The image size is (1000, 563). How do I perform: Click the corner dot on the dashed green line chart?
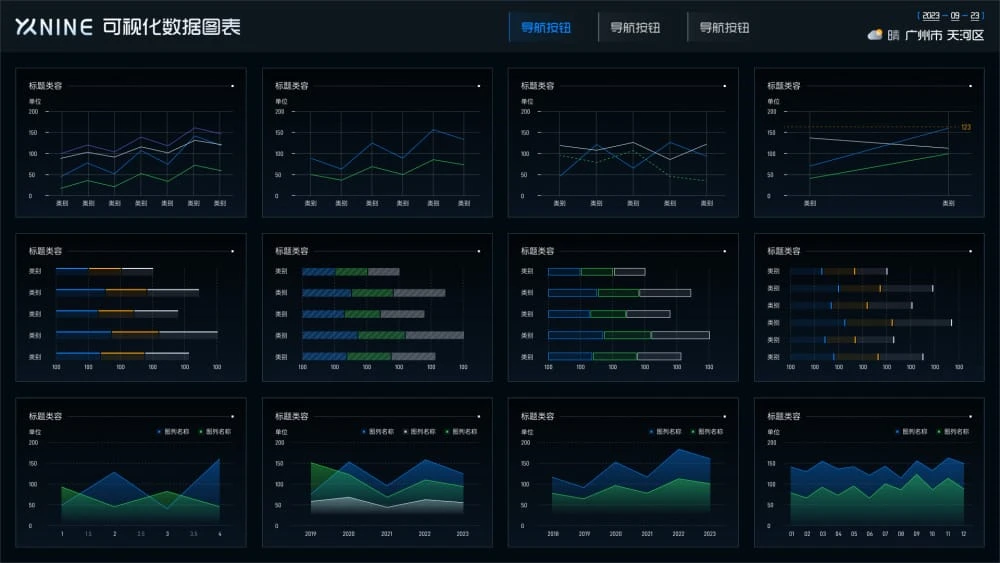[724, 86]
